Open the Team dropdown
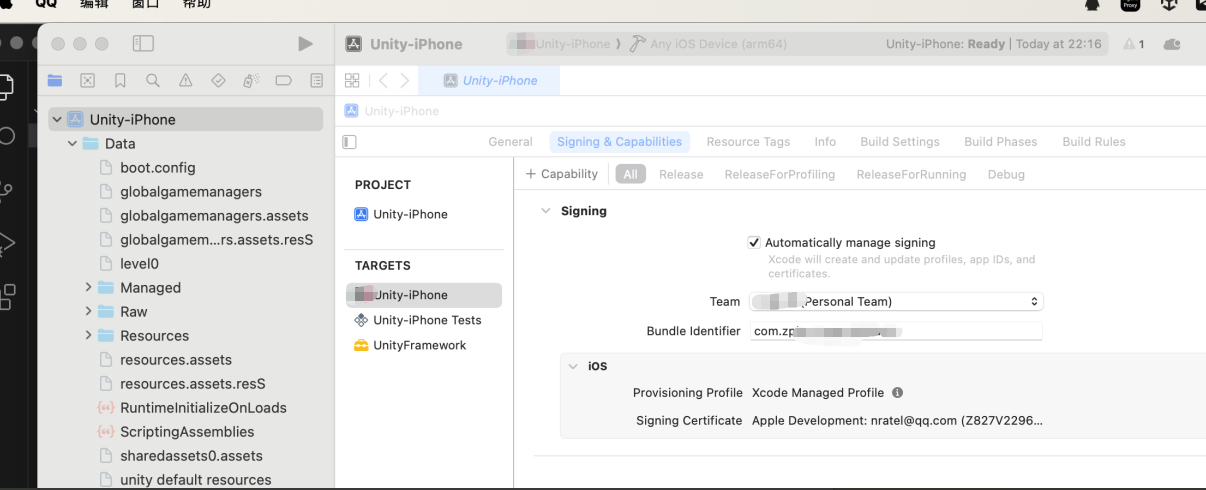This screenshot has width=1206, height=490. [896, 301]
